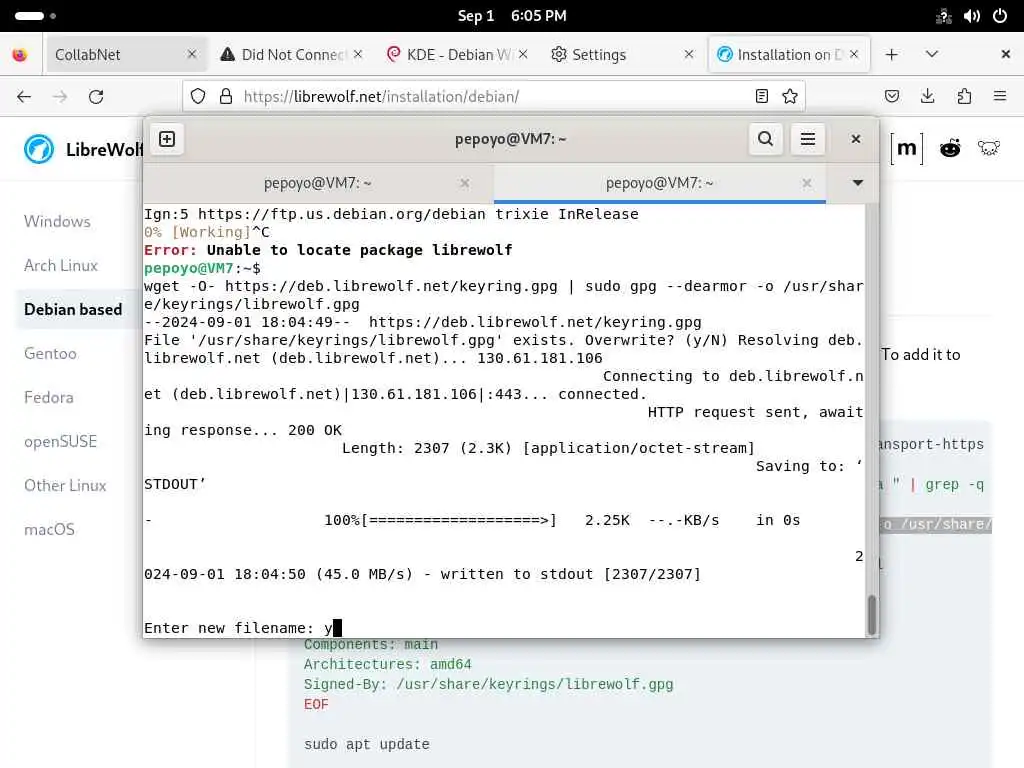Expand the list all tabs chevron
The image size is (1024, 768).
[932, 55]
